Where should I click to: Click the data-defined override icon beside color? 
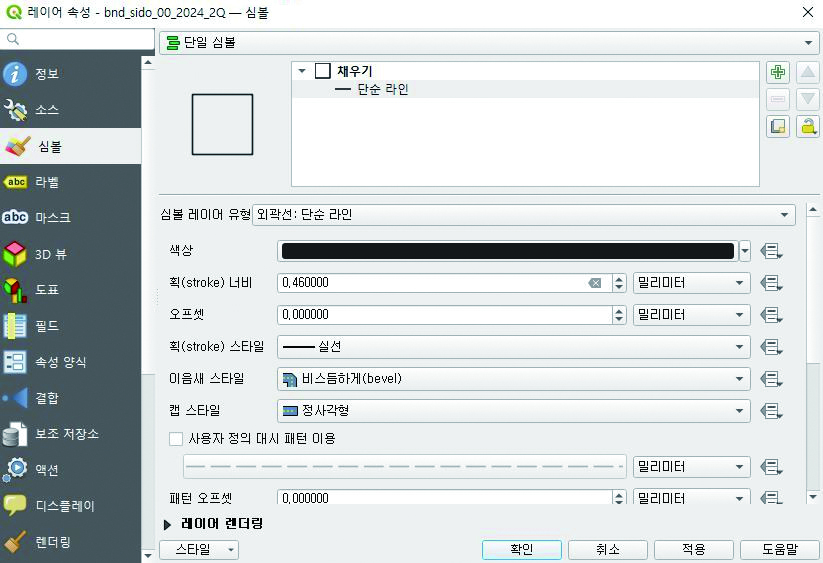(770, 251)
